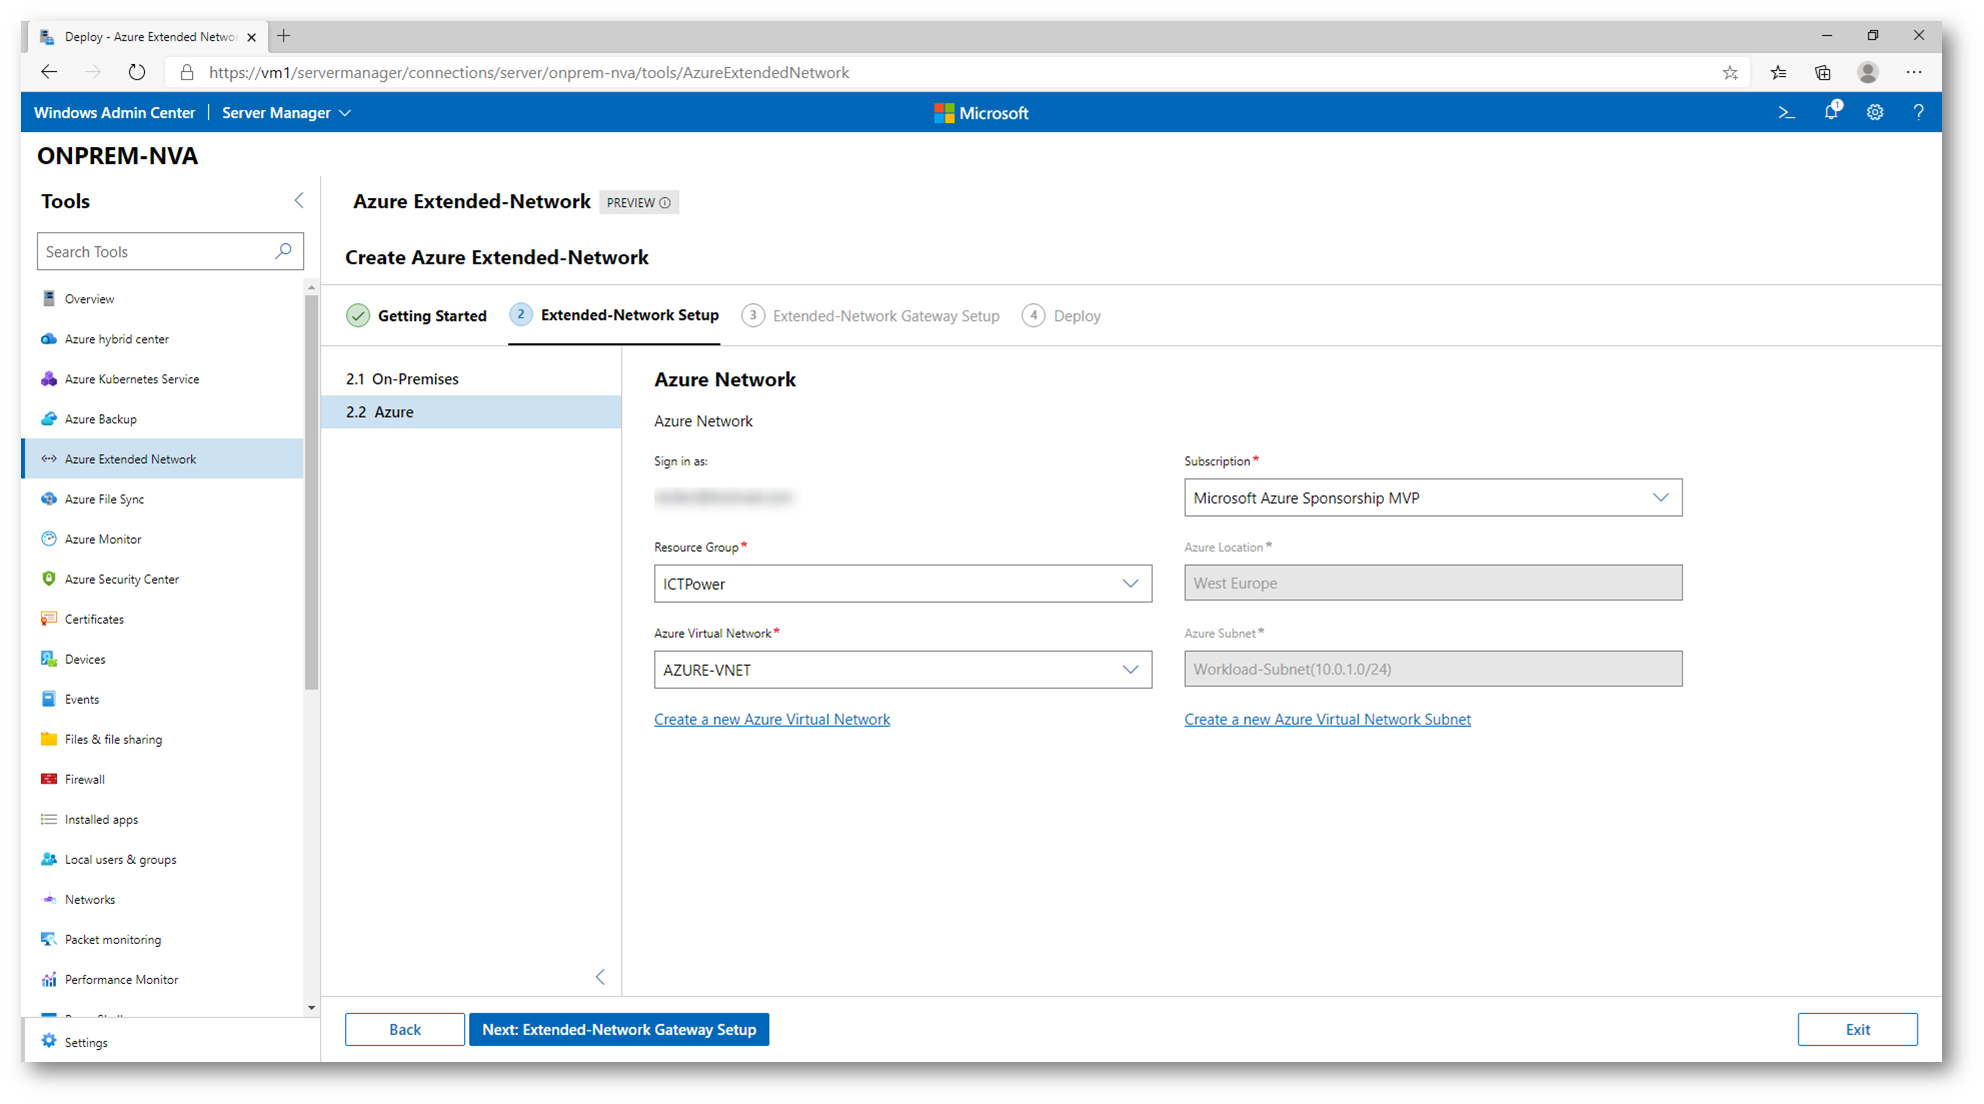1984x1104 pixels.
Task: Open the Azure Virtual Network dropdown
Action: (903, 670)
